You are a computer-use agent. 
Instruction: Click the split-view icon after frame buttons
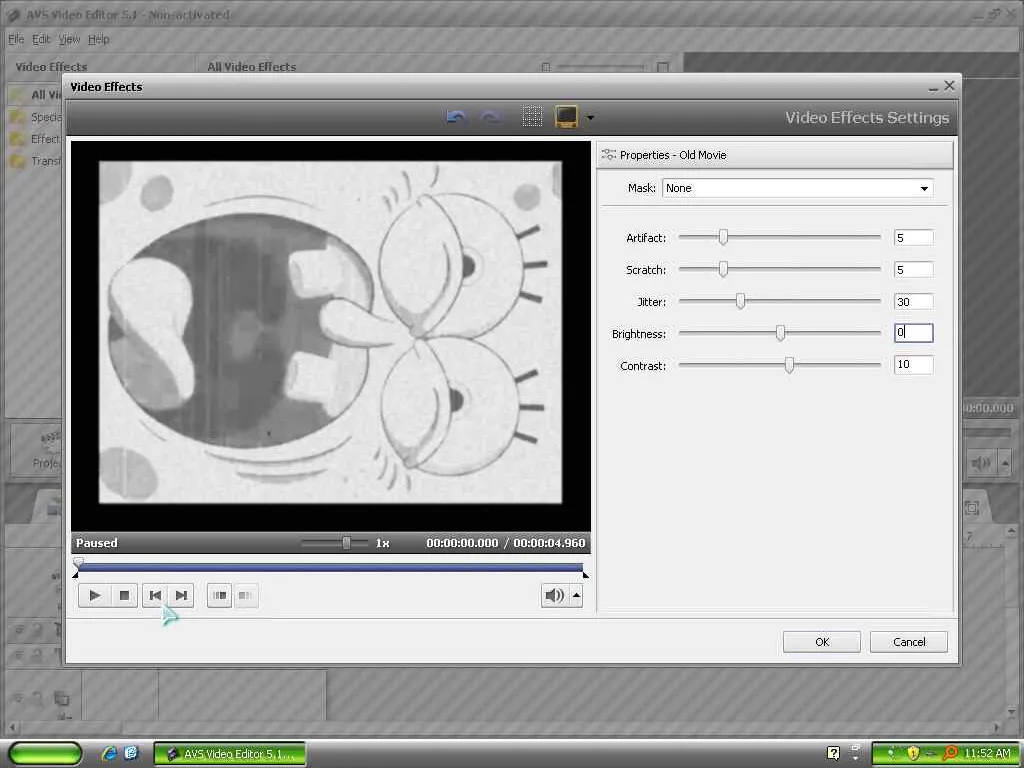219,596
